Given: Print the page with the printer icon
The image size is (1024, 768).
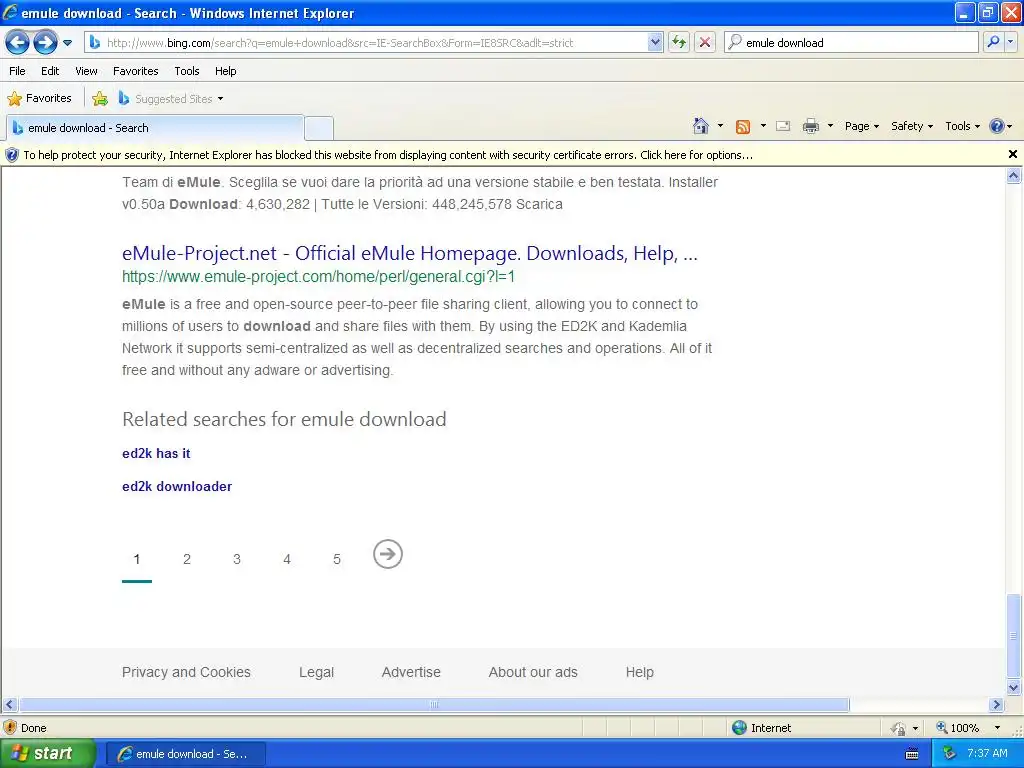Looking at the screenshot, I should click(810, 126).
